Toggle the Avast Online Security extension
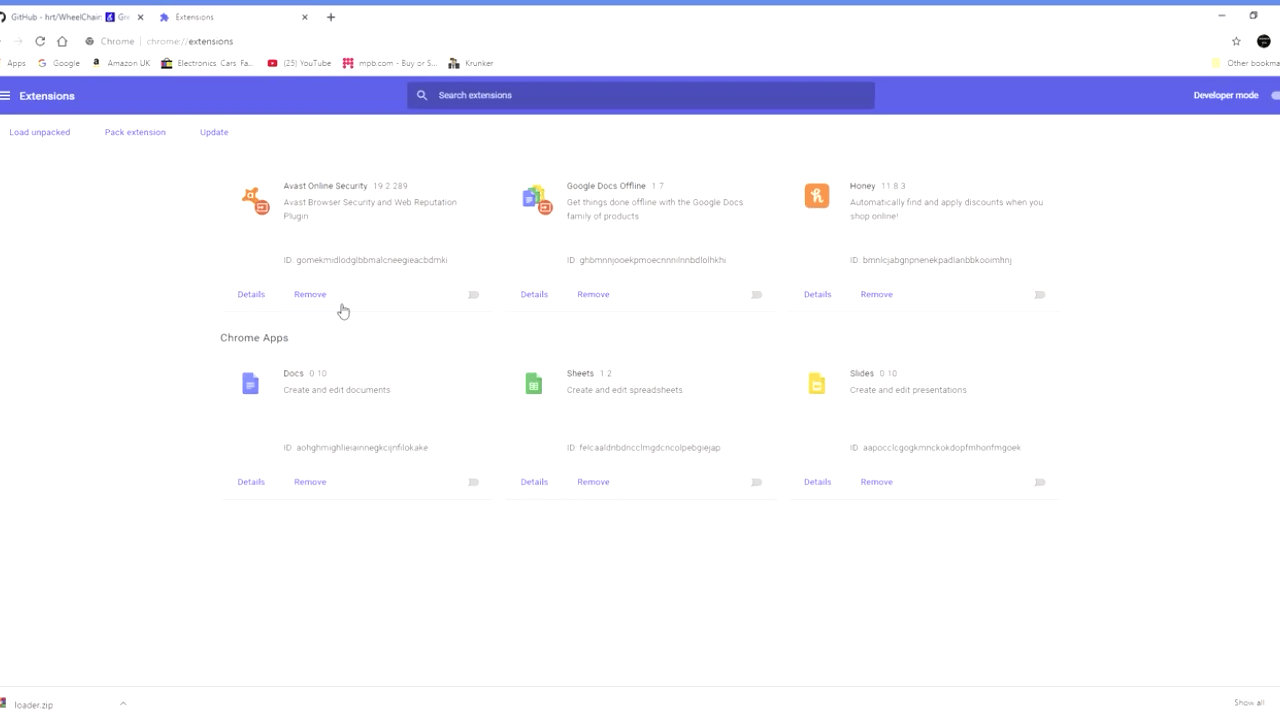This screenshot has width=1280, height=720. (x=473, y=295)
